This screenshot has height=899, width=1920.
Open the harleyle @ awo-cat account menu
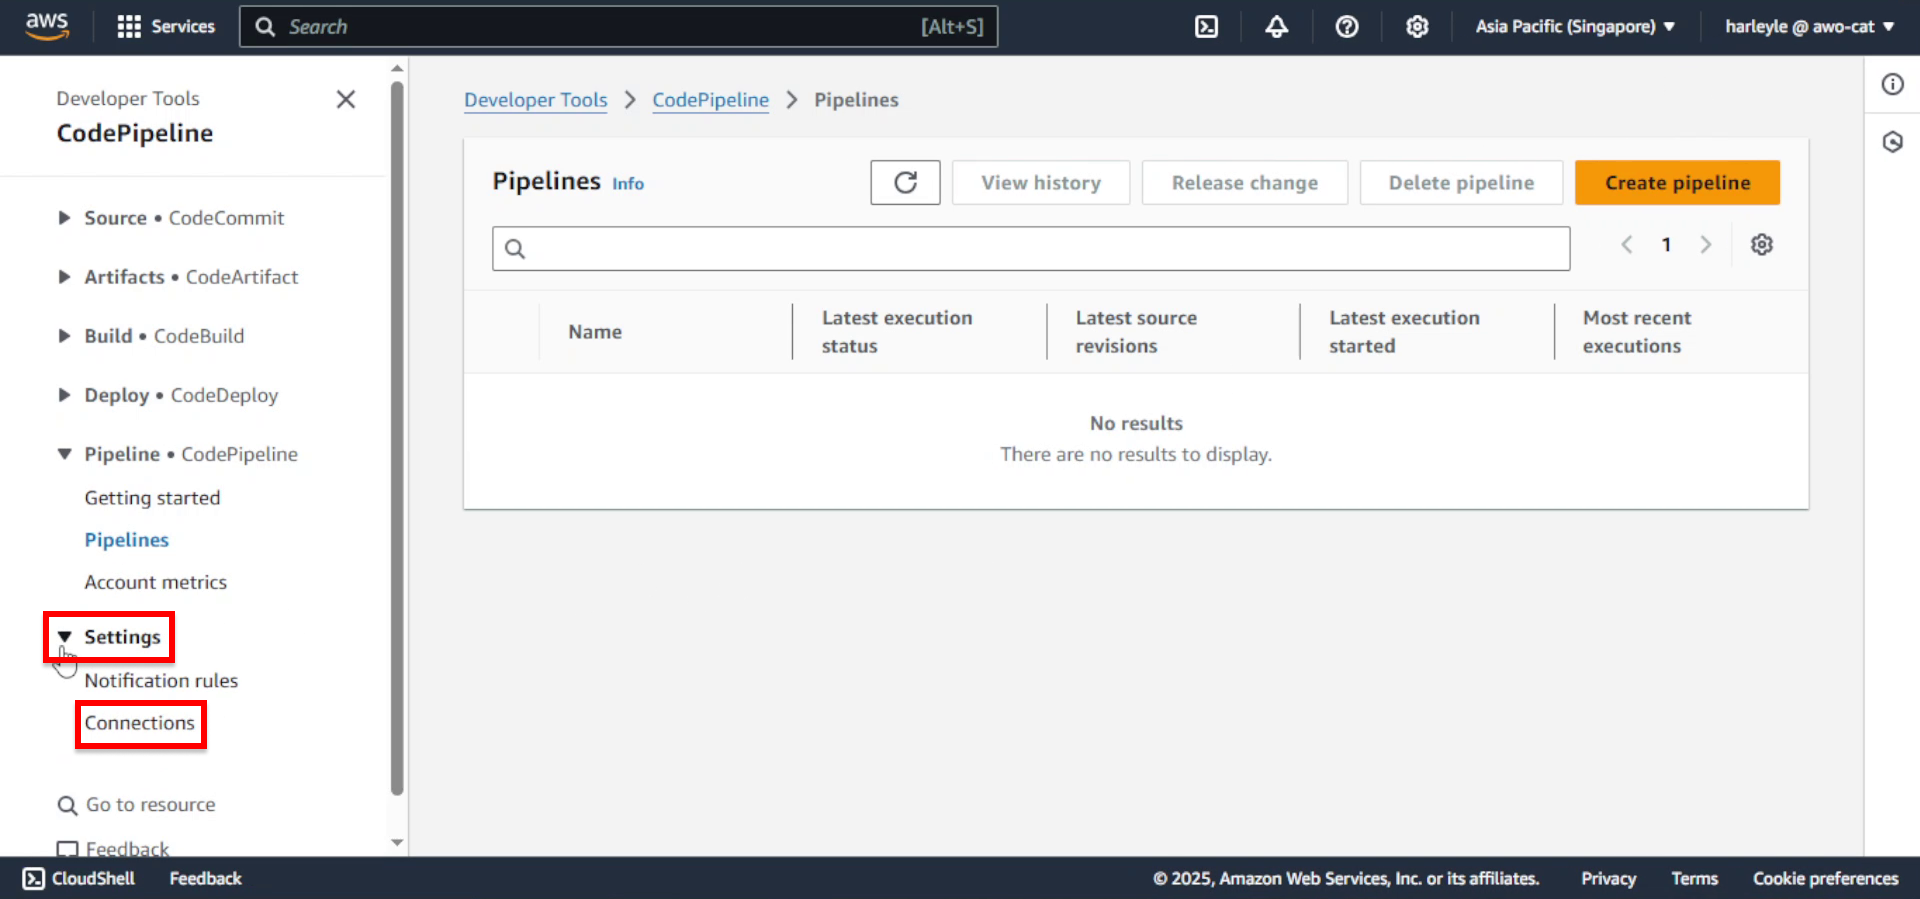tap(1809, 27)
